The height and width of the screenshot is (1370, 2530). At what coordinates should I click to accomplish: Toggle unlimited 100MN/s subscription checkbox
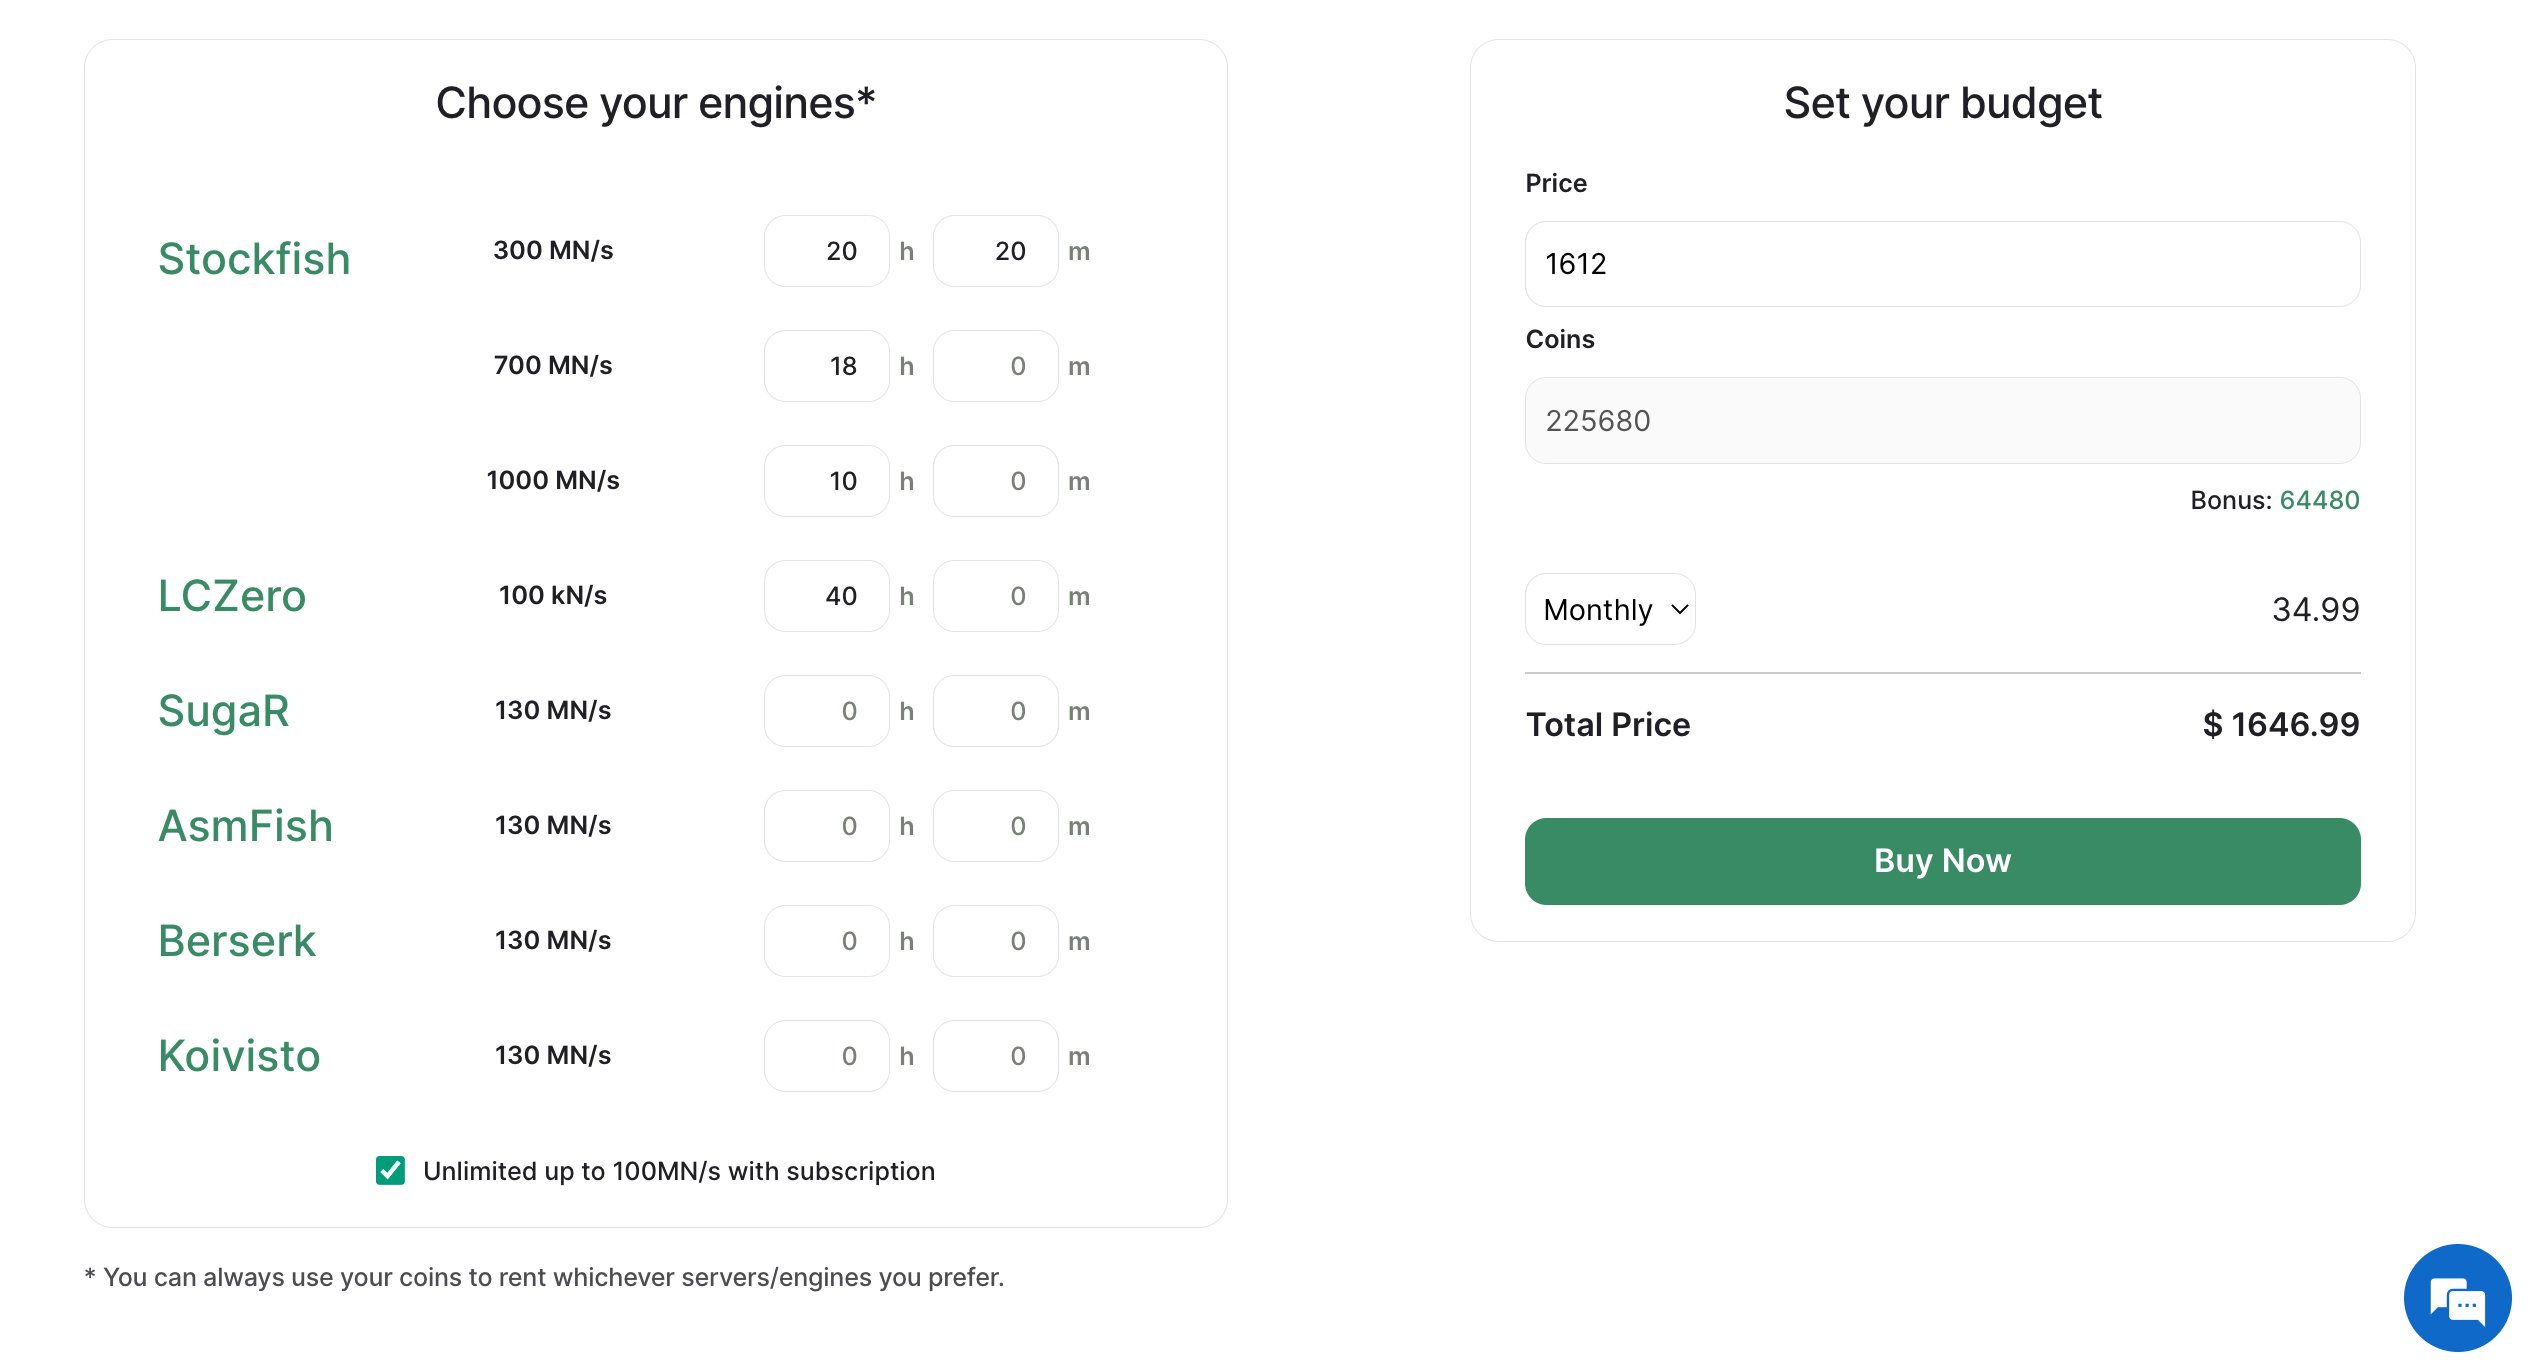390,1169
